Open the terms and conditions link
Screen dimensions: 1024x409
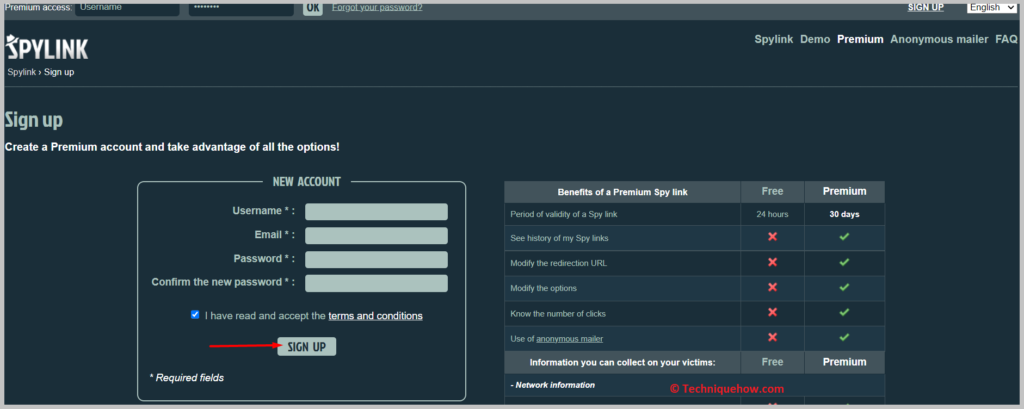pos(376,316)
